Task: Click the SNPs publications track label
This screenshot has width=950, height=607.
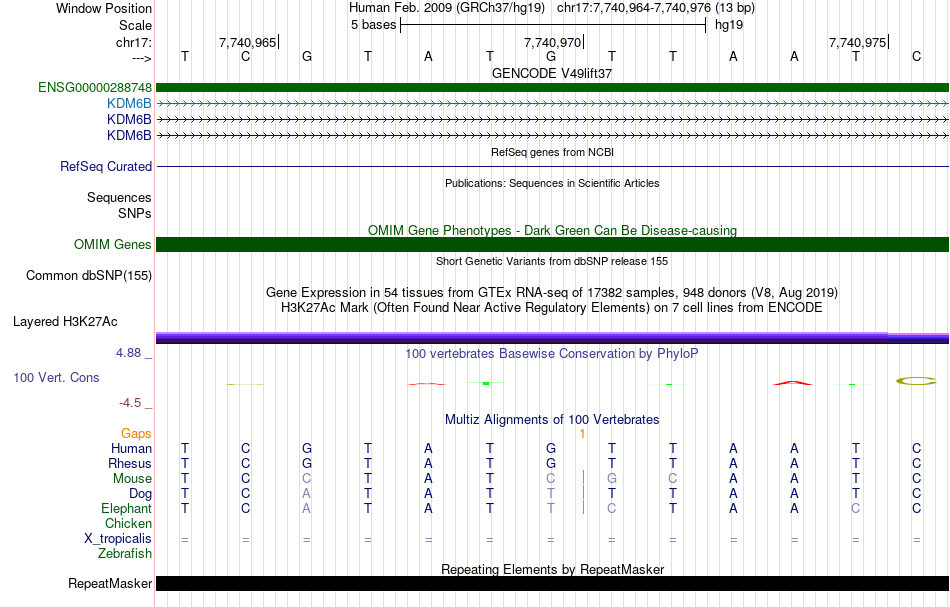Action: [135, 213]
